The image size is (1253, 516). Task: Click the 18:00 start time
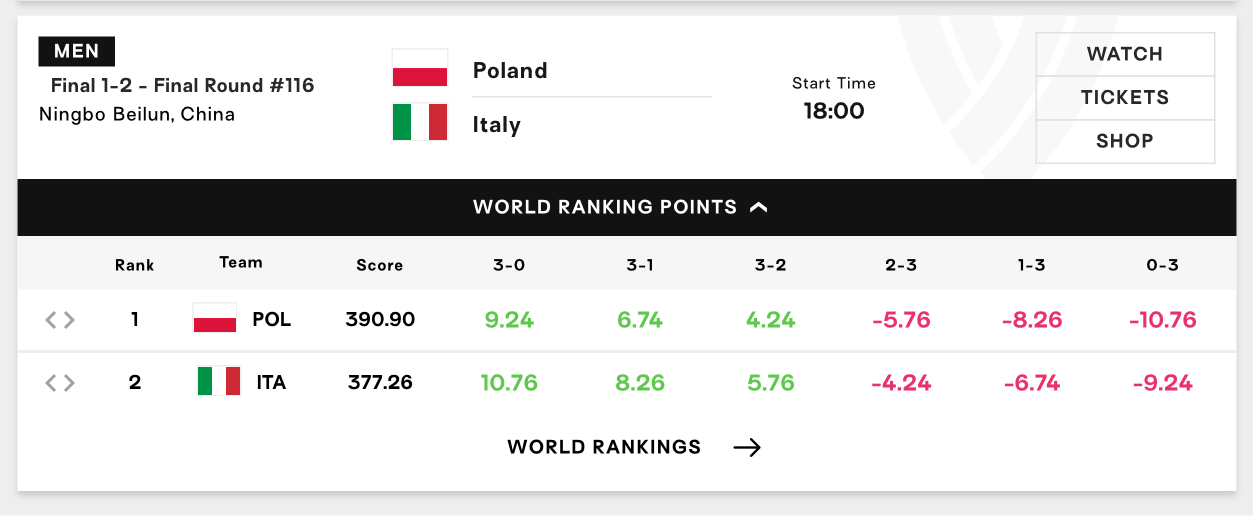coord(834,110)
